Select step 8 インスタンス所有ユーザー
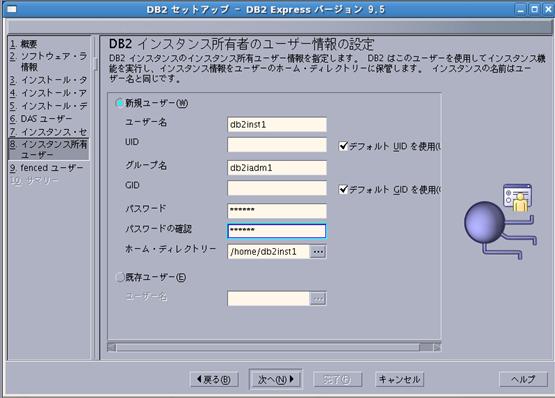 [x=48, y=149]
